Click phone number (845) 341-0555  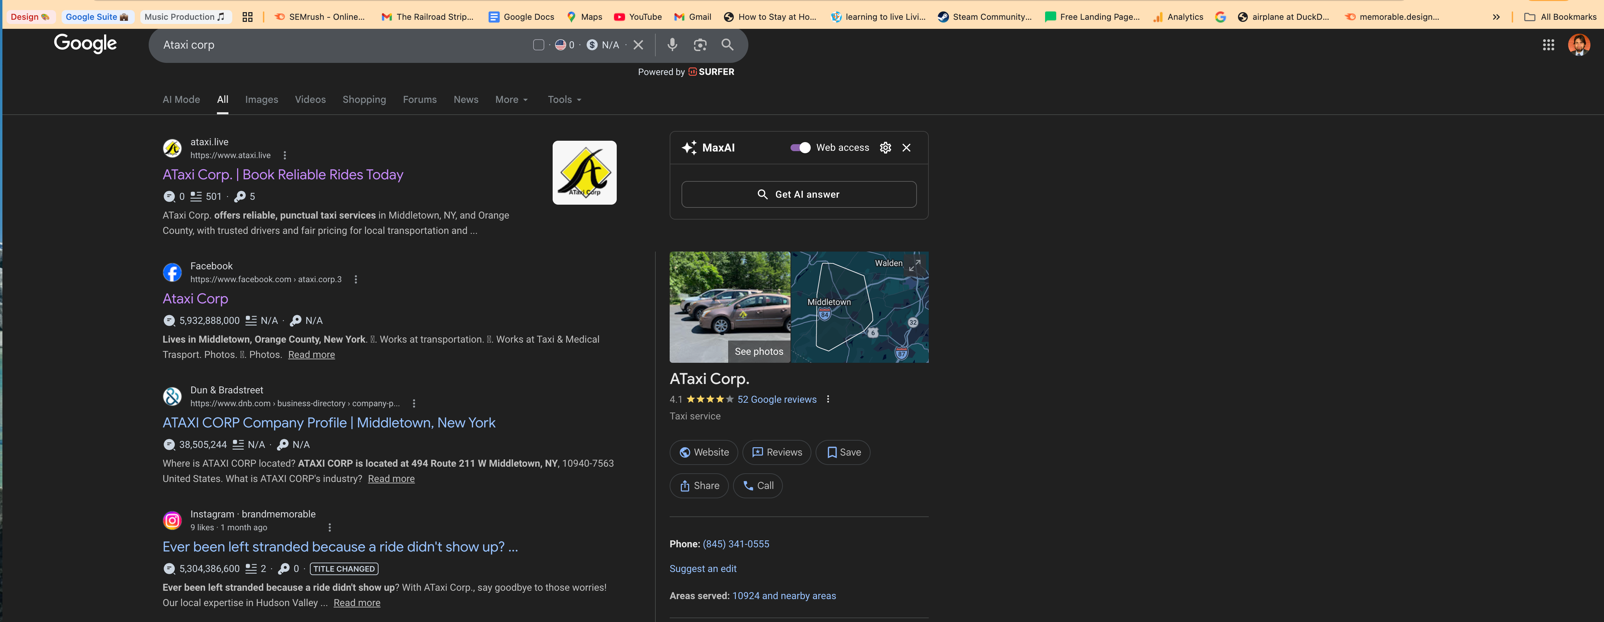736,544
